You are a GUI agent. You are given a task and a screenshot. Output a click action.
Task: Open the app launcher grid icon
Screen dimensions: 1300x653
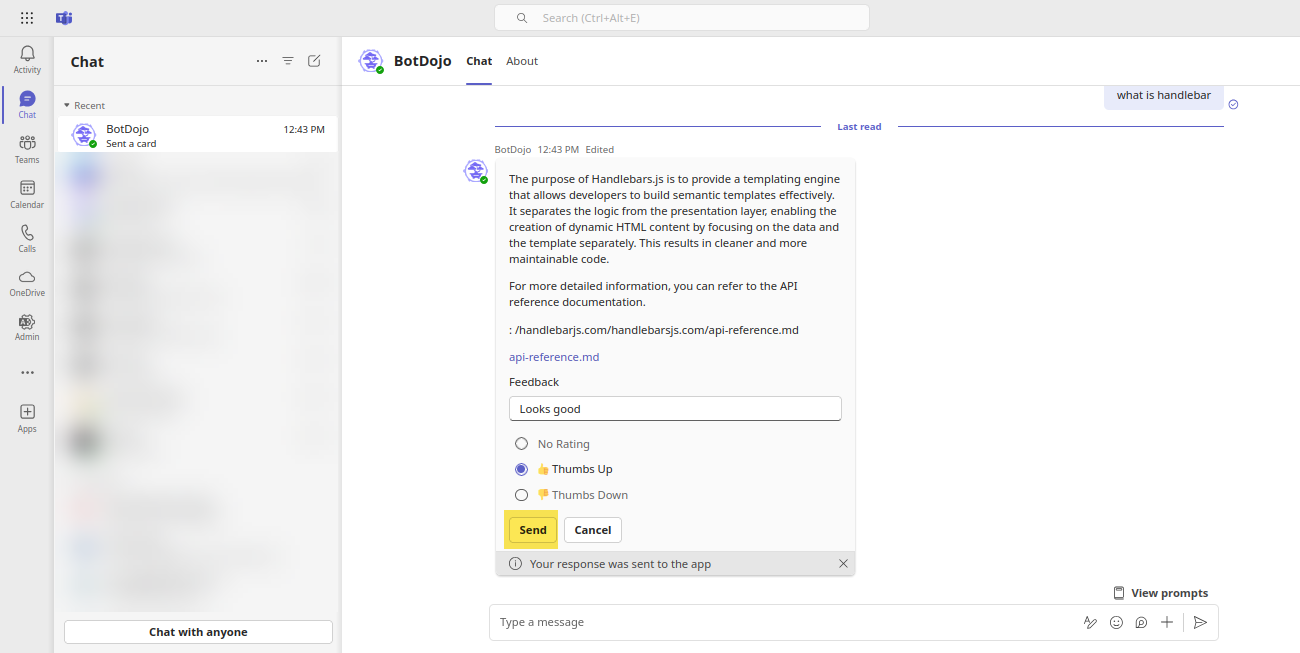pyautogui.click(x=27, y=18)
